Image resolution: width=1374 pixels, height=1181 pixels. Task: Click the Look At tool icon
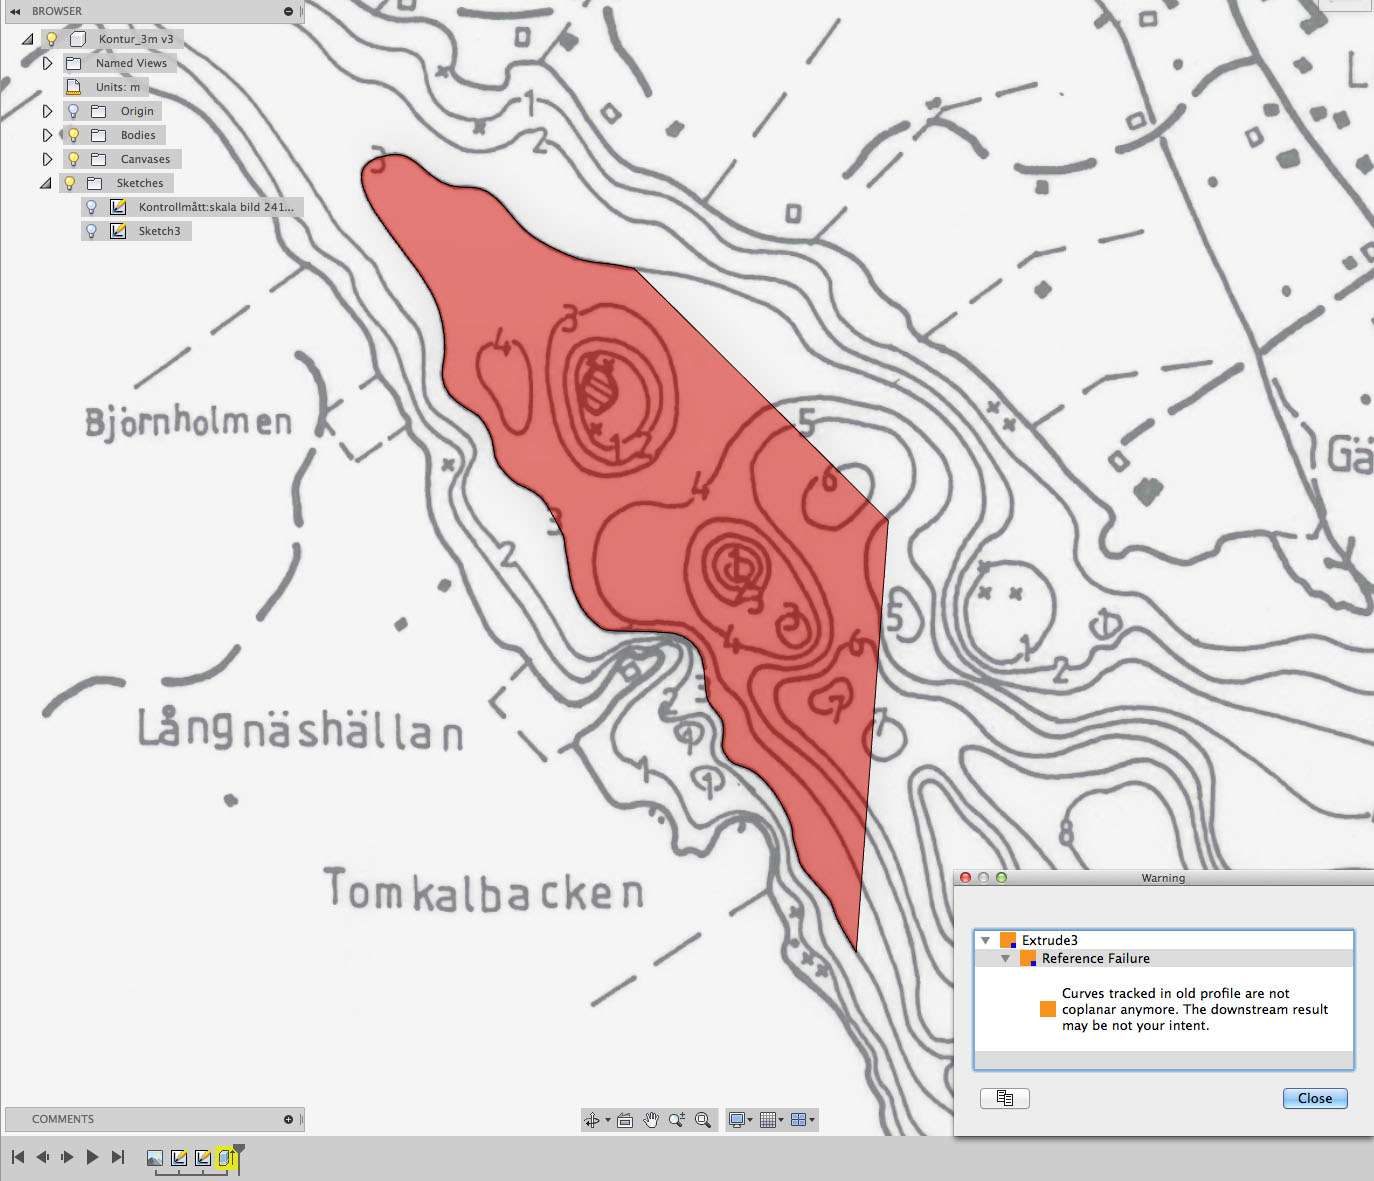tap(625, 1120)
